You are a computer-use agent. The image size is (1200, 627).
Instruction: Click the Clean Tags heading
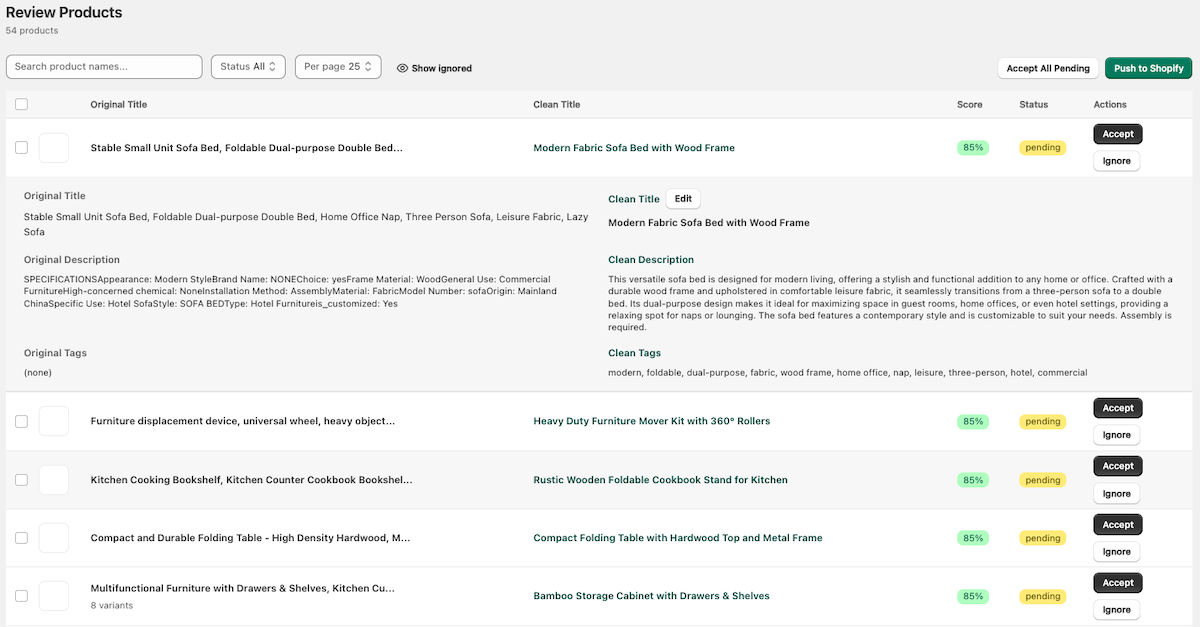pos(634,353)
